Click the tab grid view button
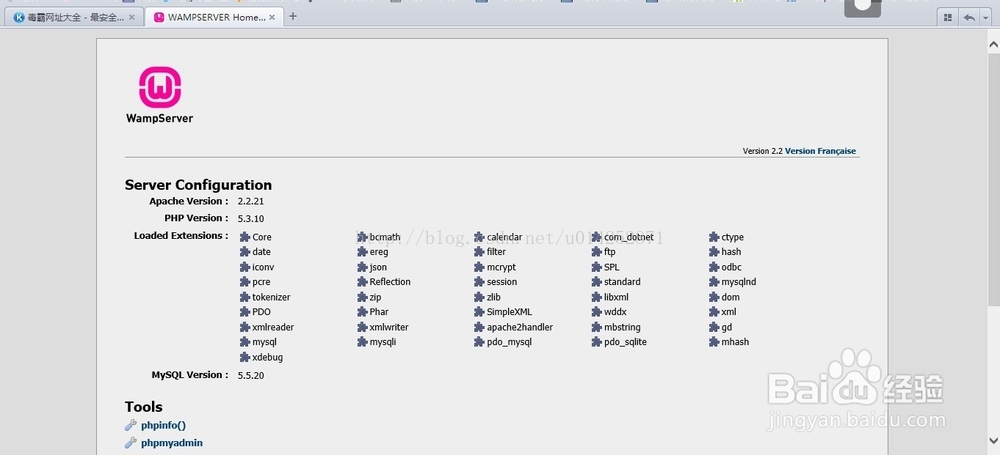The image size is (1000, 455). [948, 17]
